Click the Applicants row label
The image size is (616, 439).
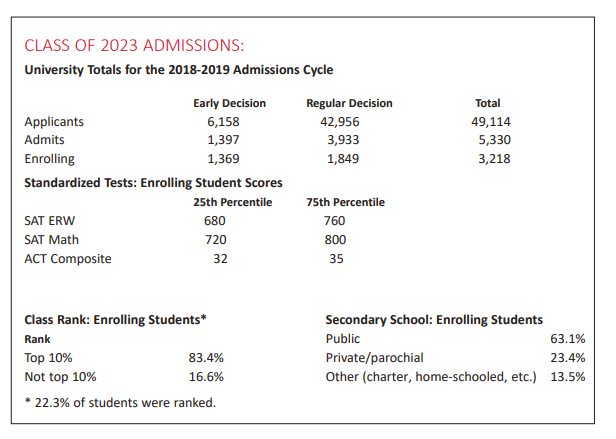pos(54,122)
